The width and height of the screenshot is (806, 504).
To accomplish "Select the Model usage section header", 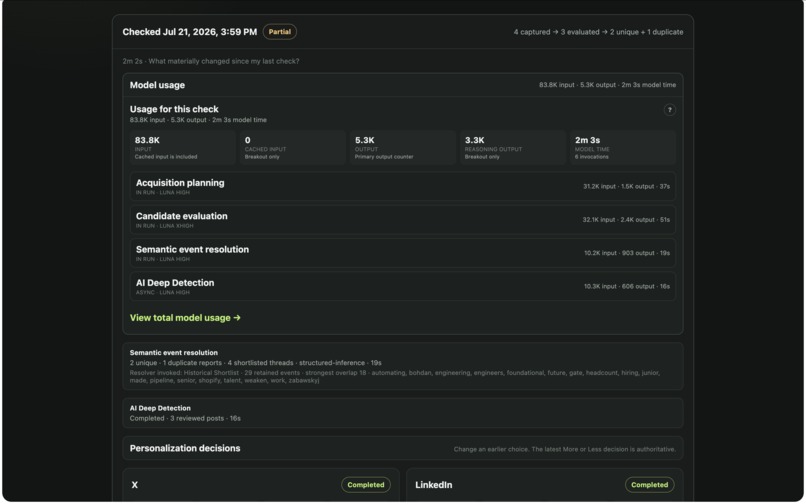I will coord(402,85).
